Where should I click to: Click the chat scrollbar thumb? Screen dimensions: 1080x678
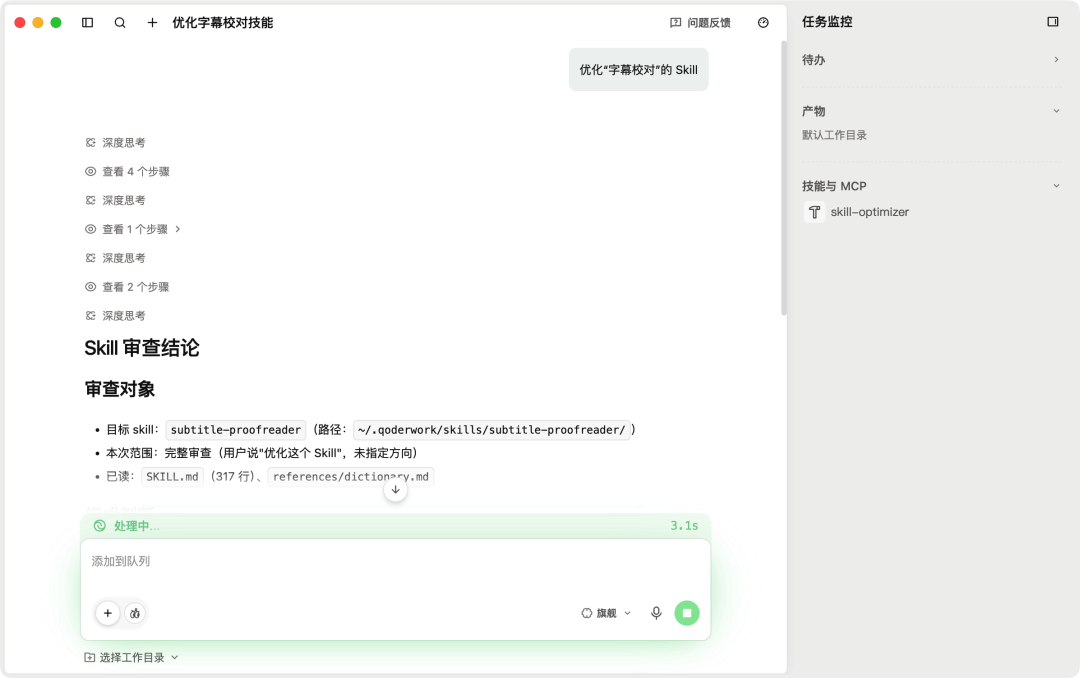click(783, 178)
